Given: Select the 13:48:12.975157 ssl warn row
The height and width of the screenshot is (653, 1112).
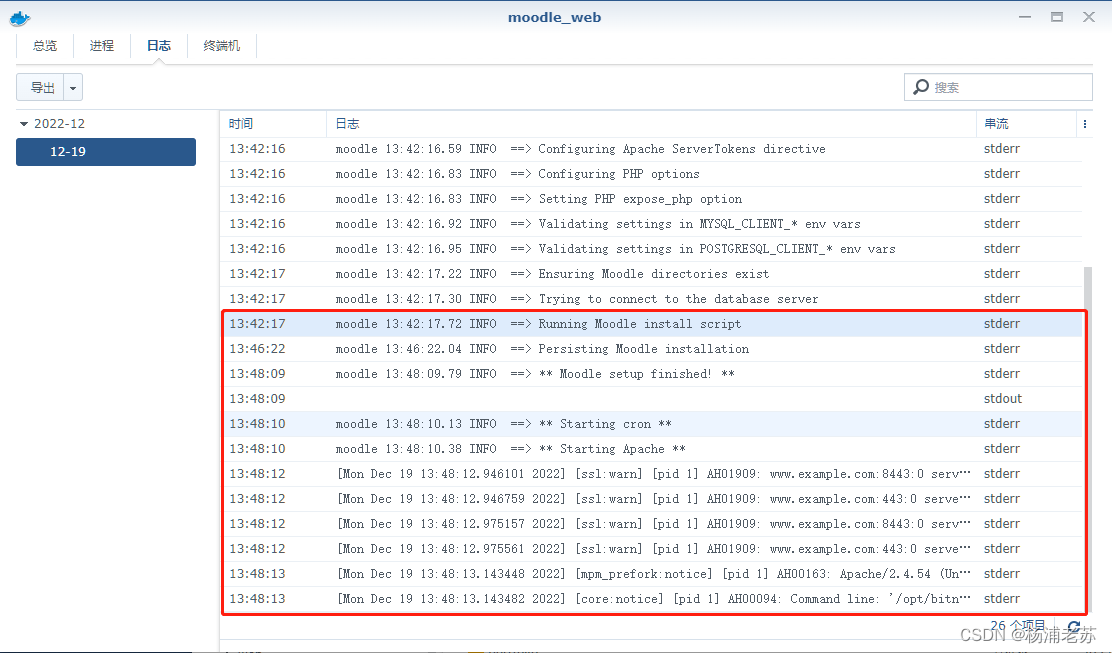Looking at the screenshot, I should coord(651,524).
